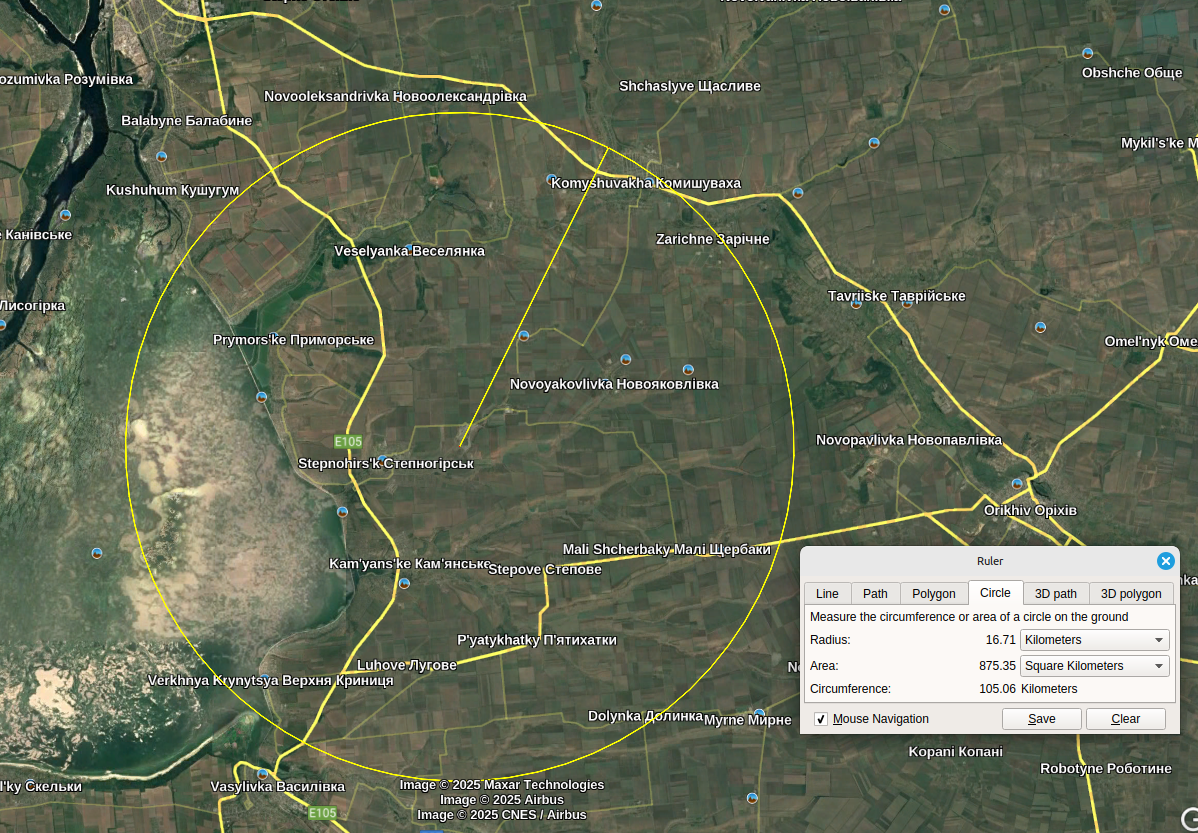Click the Mali Shcherbaky place label
The image size is (1198, 833).
pos(666,549)
